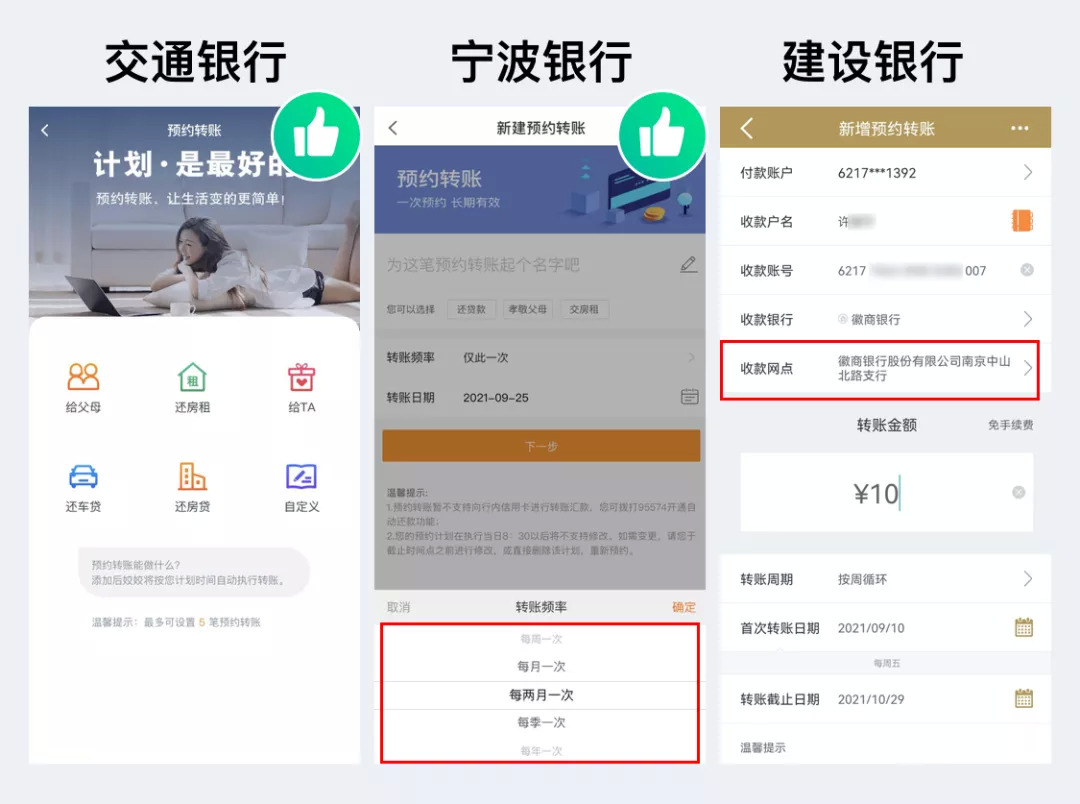The width and height of the screenshot is (1080, 804).
Task: Open the calendar icon next to 转账日期
Action: 689,397
